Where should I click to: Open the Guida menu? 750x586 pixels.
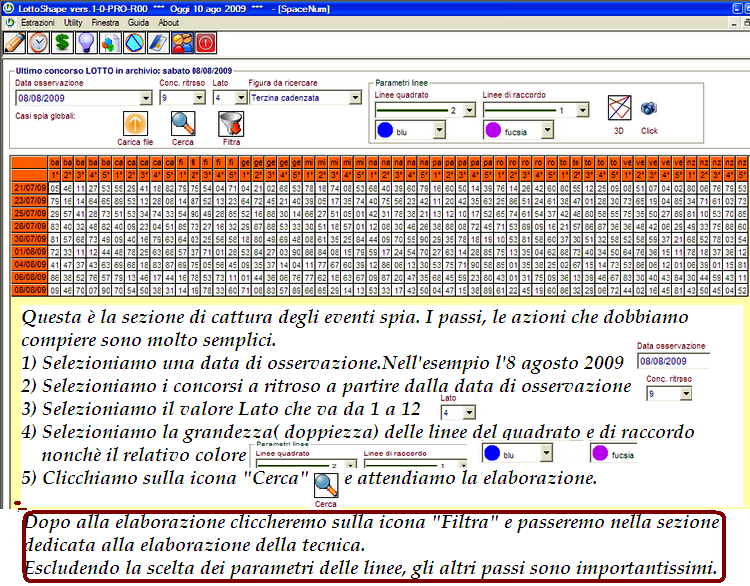click(138, 22)
